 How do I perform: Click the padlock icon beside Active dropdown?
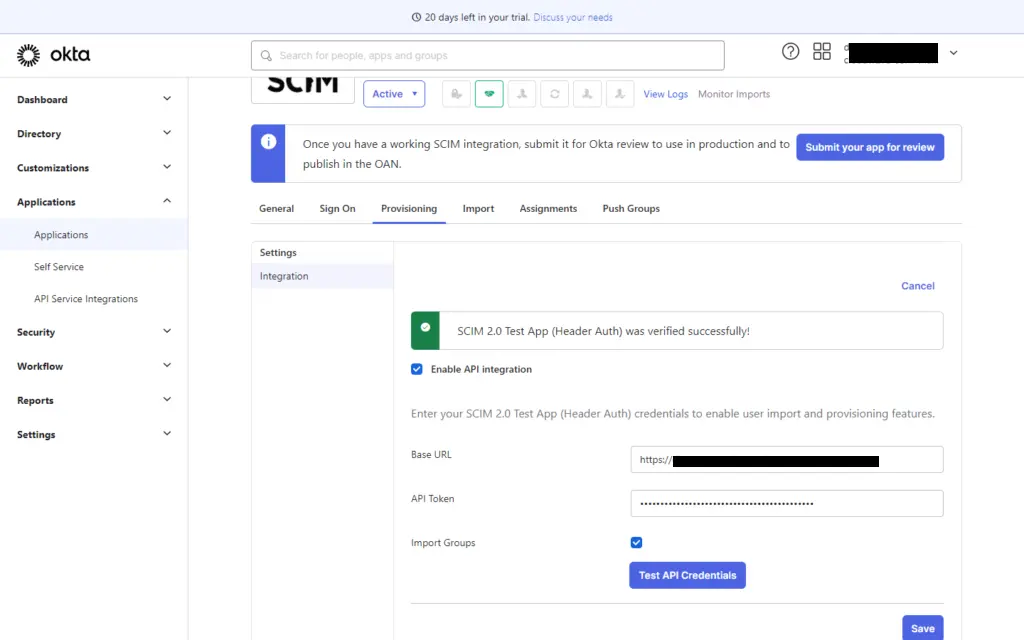click(x=456, y=93)
